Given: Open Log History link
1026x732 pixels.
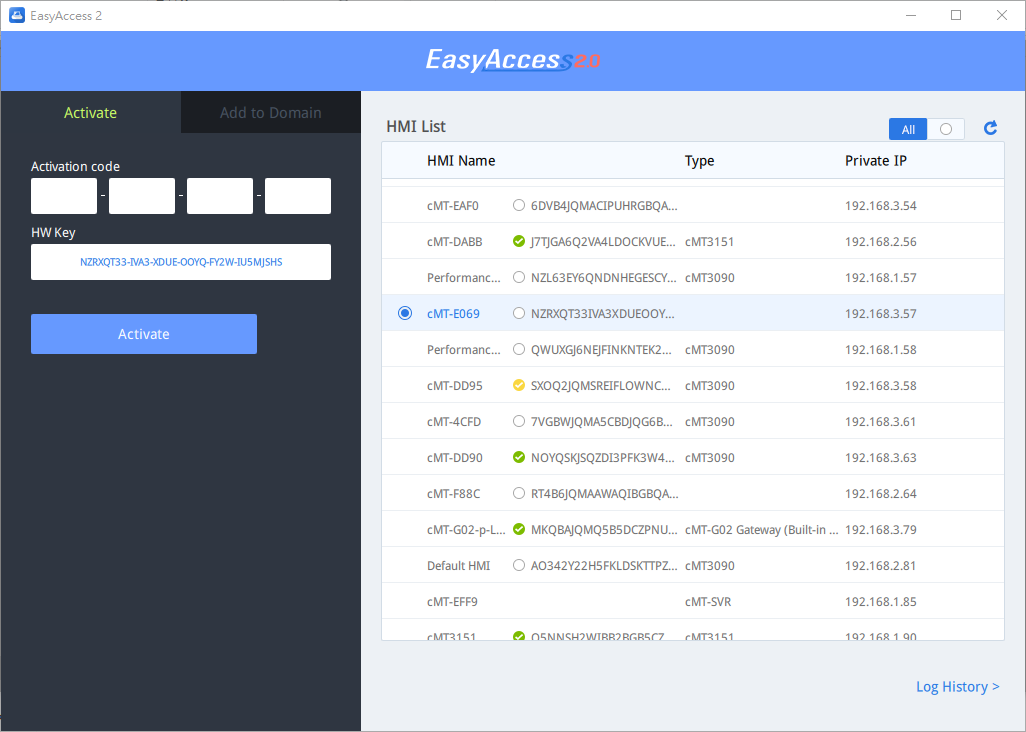Looking at the screenshot, I should (x=957, y=686).
